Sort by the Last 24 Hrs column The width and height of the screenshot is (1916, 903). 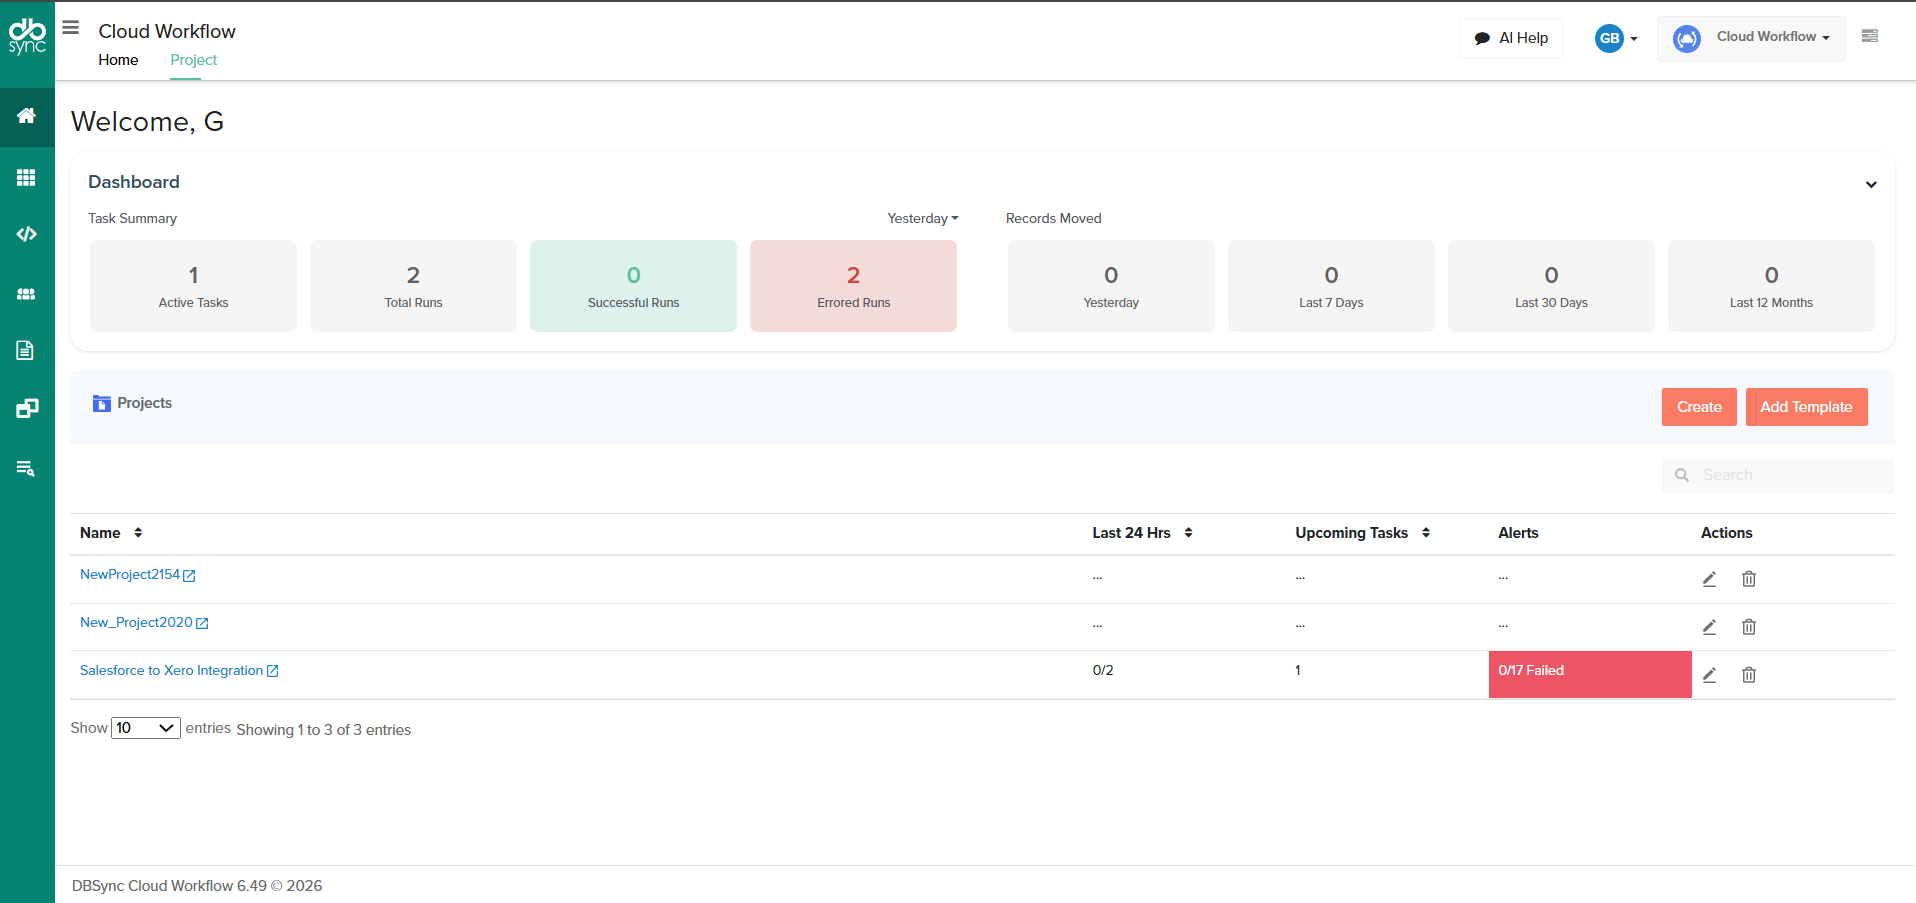[1142, 533]
